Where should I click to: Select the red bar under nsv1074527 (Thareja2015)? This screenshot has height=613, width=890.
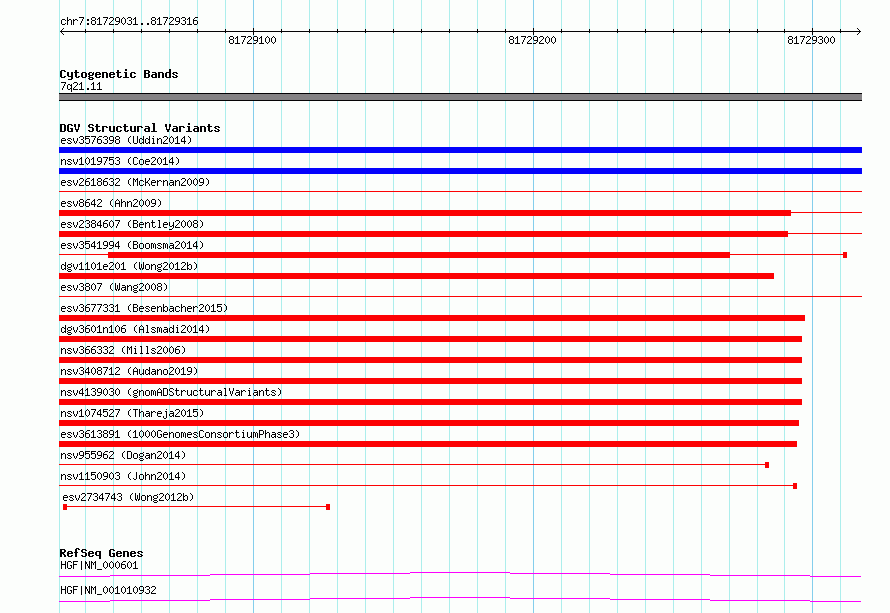point(429,423)
